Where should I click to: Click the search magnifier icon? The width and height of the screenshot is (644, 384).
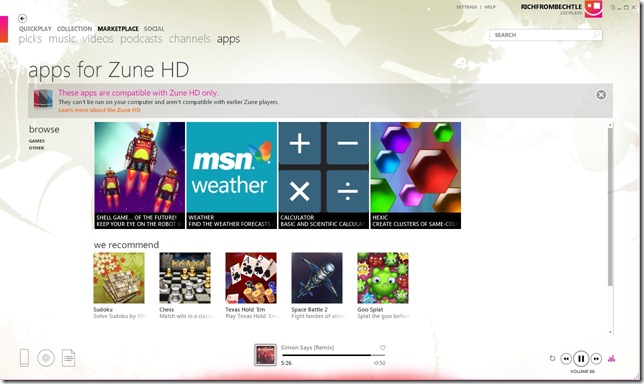click(596, 35)
